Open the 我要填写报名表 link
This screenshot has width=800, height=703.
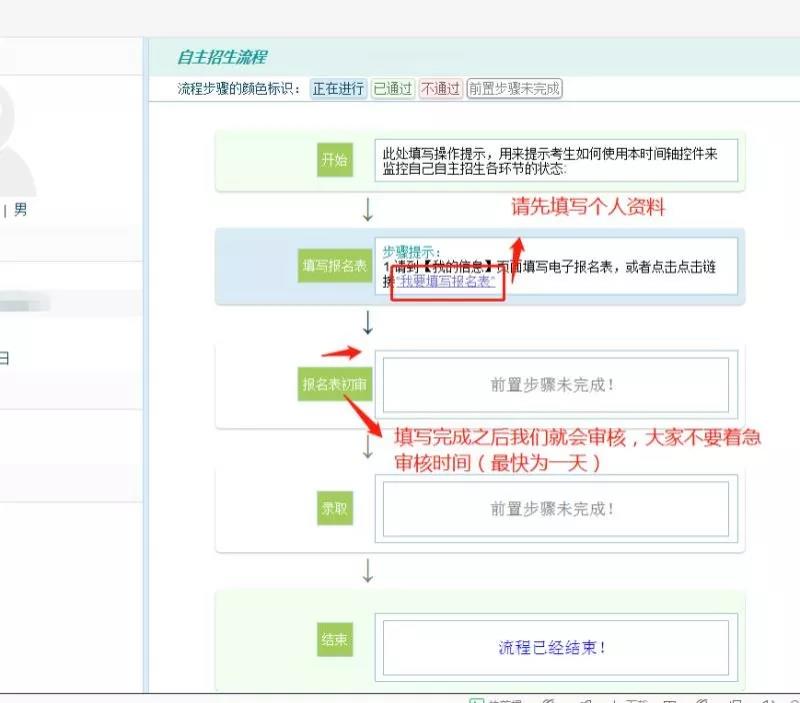446,282
